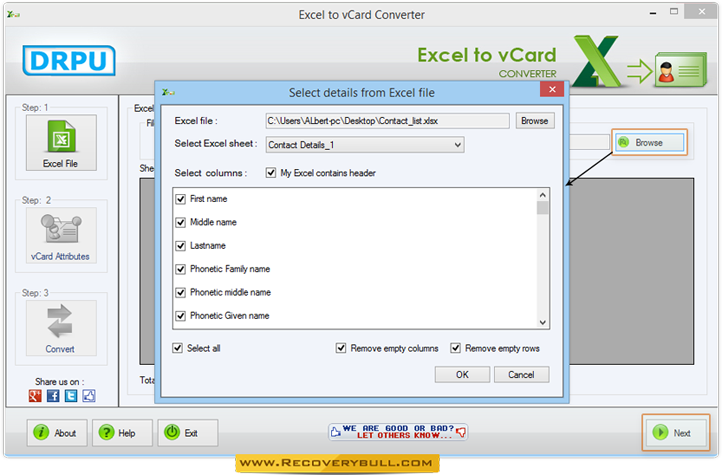Uncheck Phonetic middle name column
The width and height of the screenshot is (722, 475).
[x=180, y=292]
